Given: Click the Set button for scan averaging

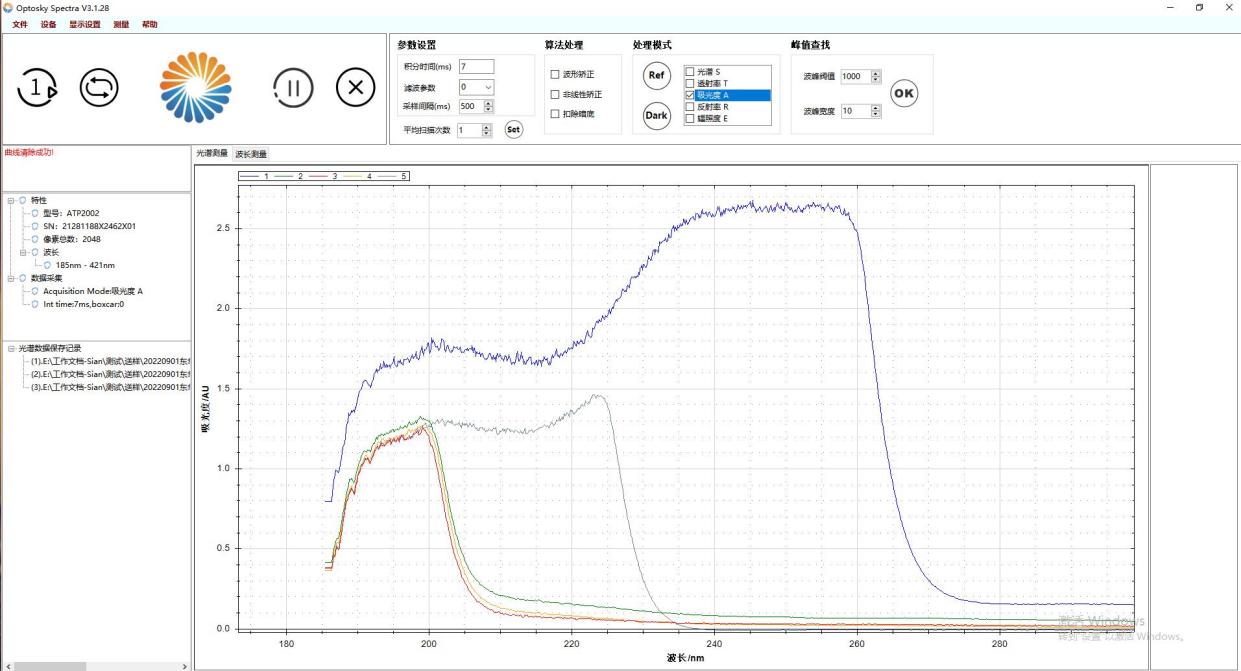Looking at the screenshot, I should [x=513, y=129].
